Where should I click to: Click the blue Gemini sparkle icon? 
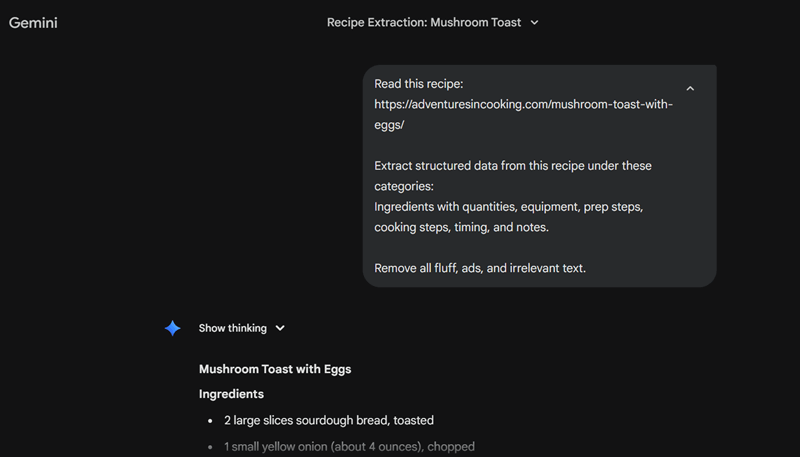[x=172, y=328]
